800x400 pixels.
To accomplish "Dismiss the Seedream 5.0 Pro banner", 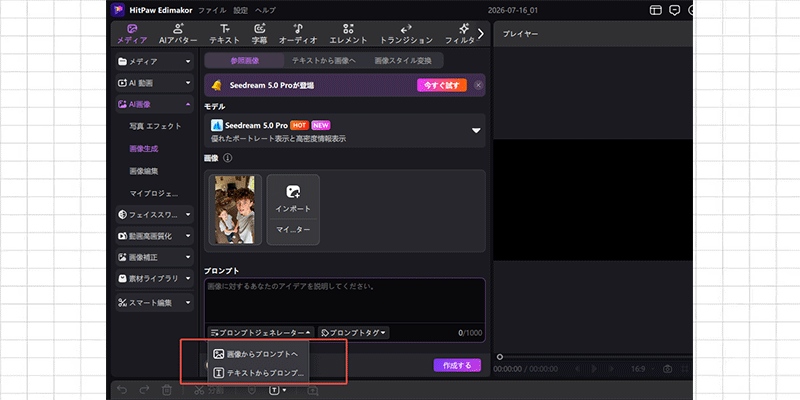I will click(478, 85).
